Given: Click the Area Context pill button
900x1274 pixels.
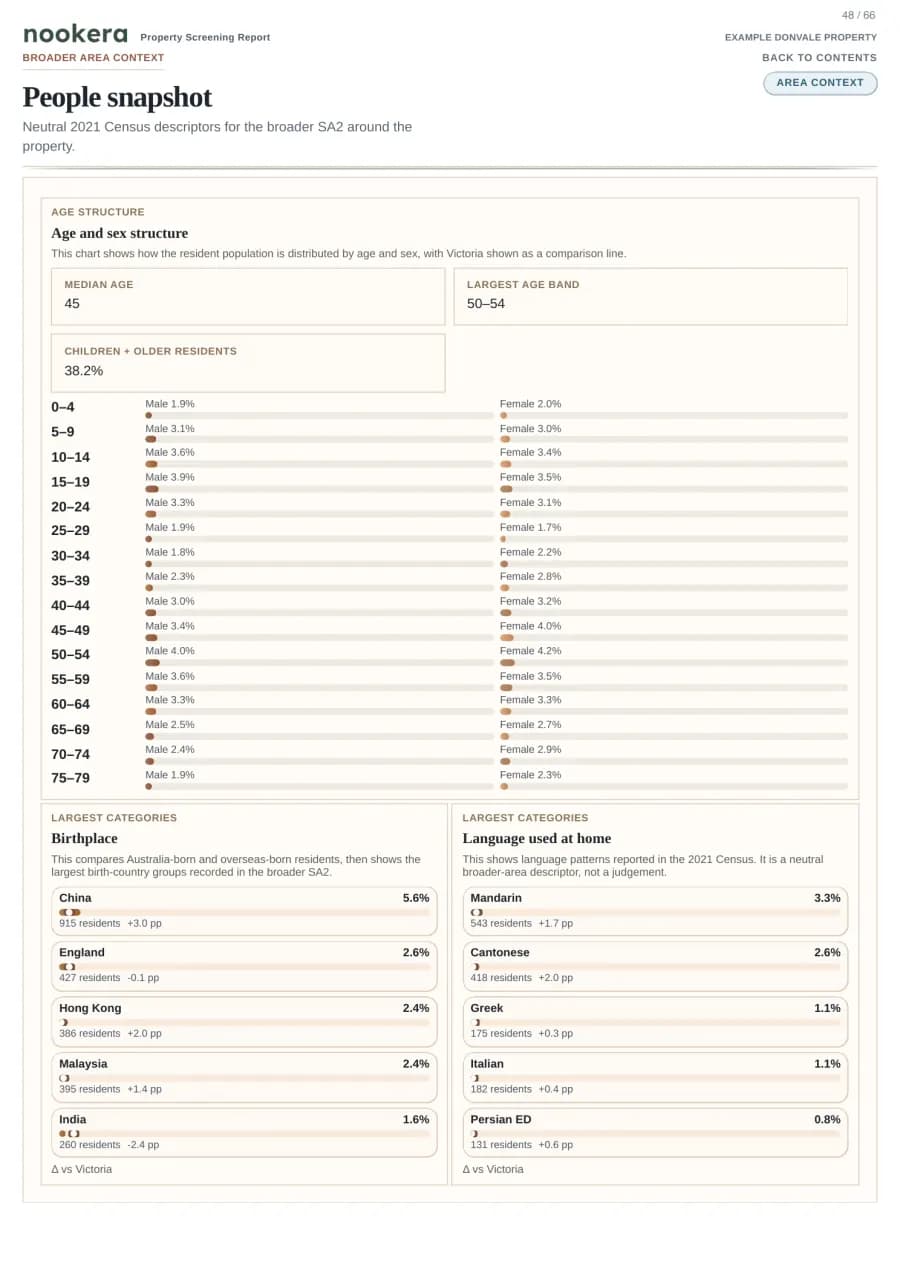Looking at the screenshot, I should [x=820, y=83].
